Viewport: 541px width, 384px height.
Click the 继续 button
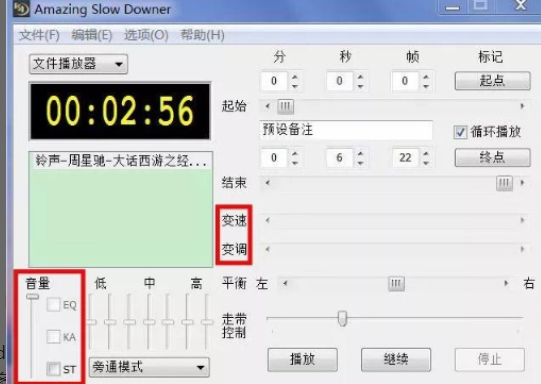396,360
